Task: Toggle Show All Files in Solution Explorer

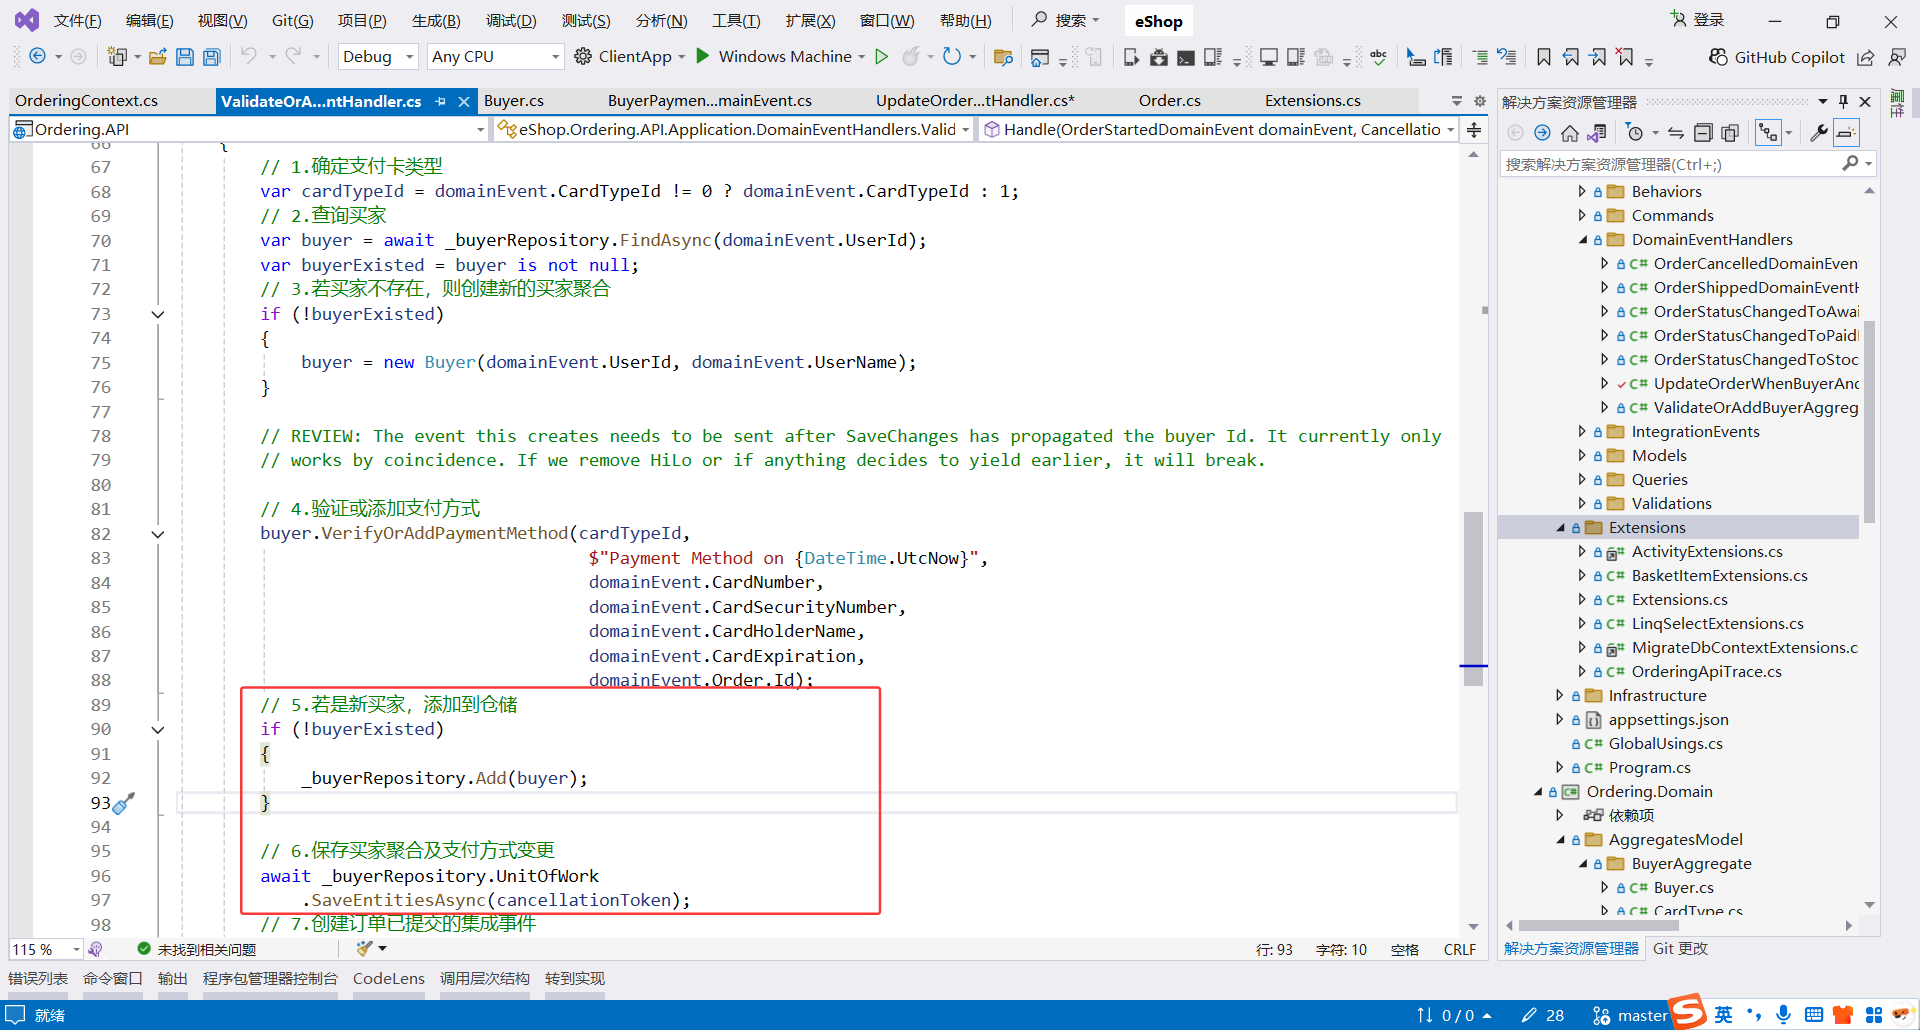Action: [x=1730, y=132]
